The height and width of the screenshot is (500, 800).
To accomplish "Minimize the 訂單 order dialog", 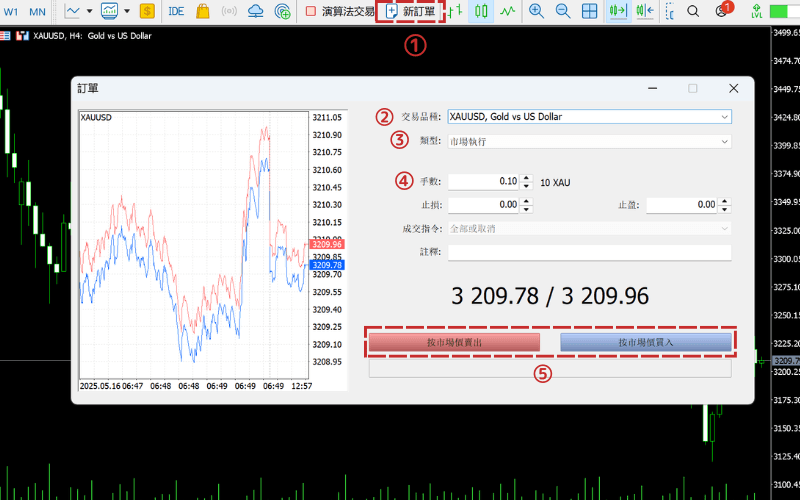I will pos(652,88).
